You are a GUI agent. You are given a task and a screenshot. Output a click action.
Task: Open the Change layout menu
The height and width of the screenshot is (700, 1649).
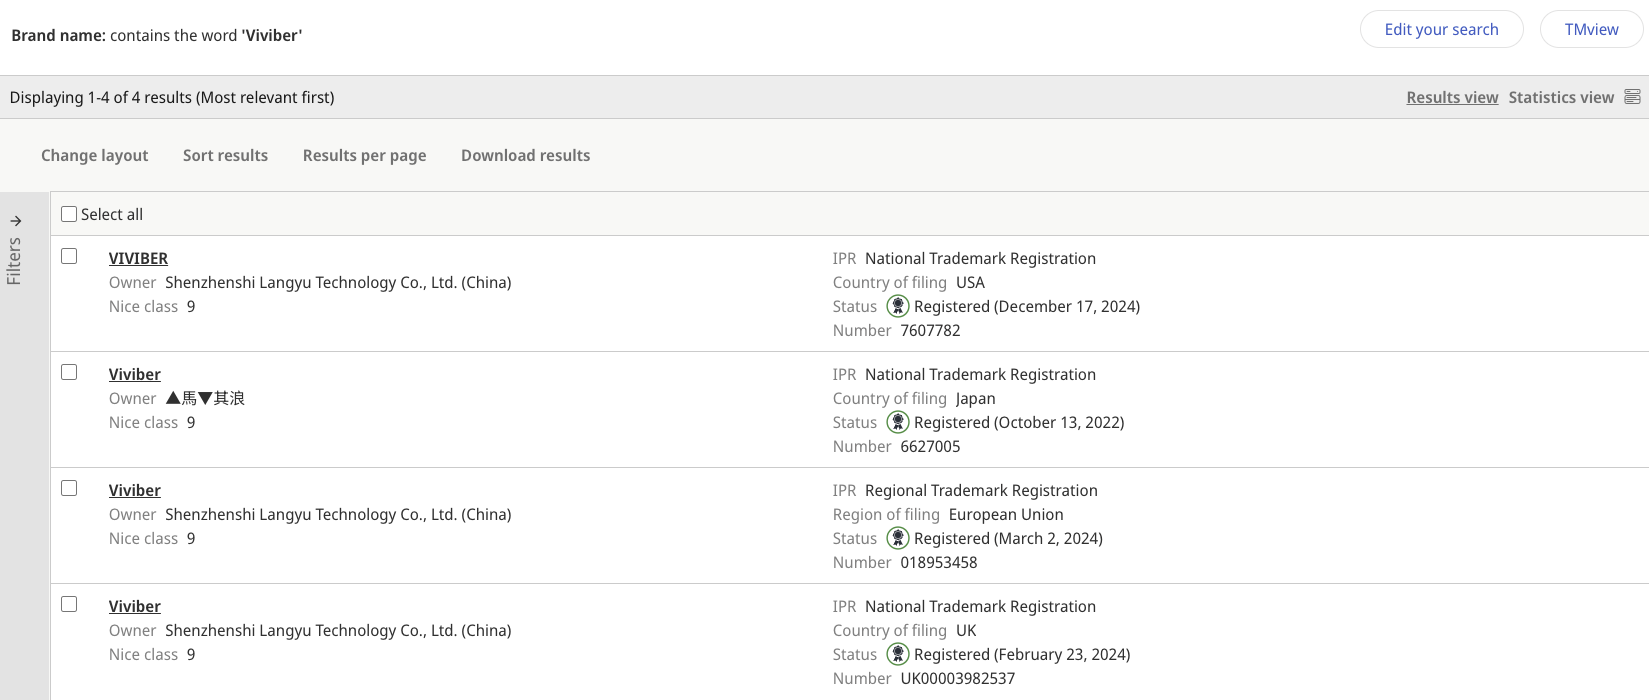(x=95, y=155)
